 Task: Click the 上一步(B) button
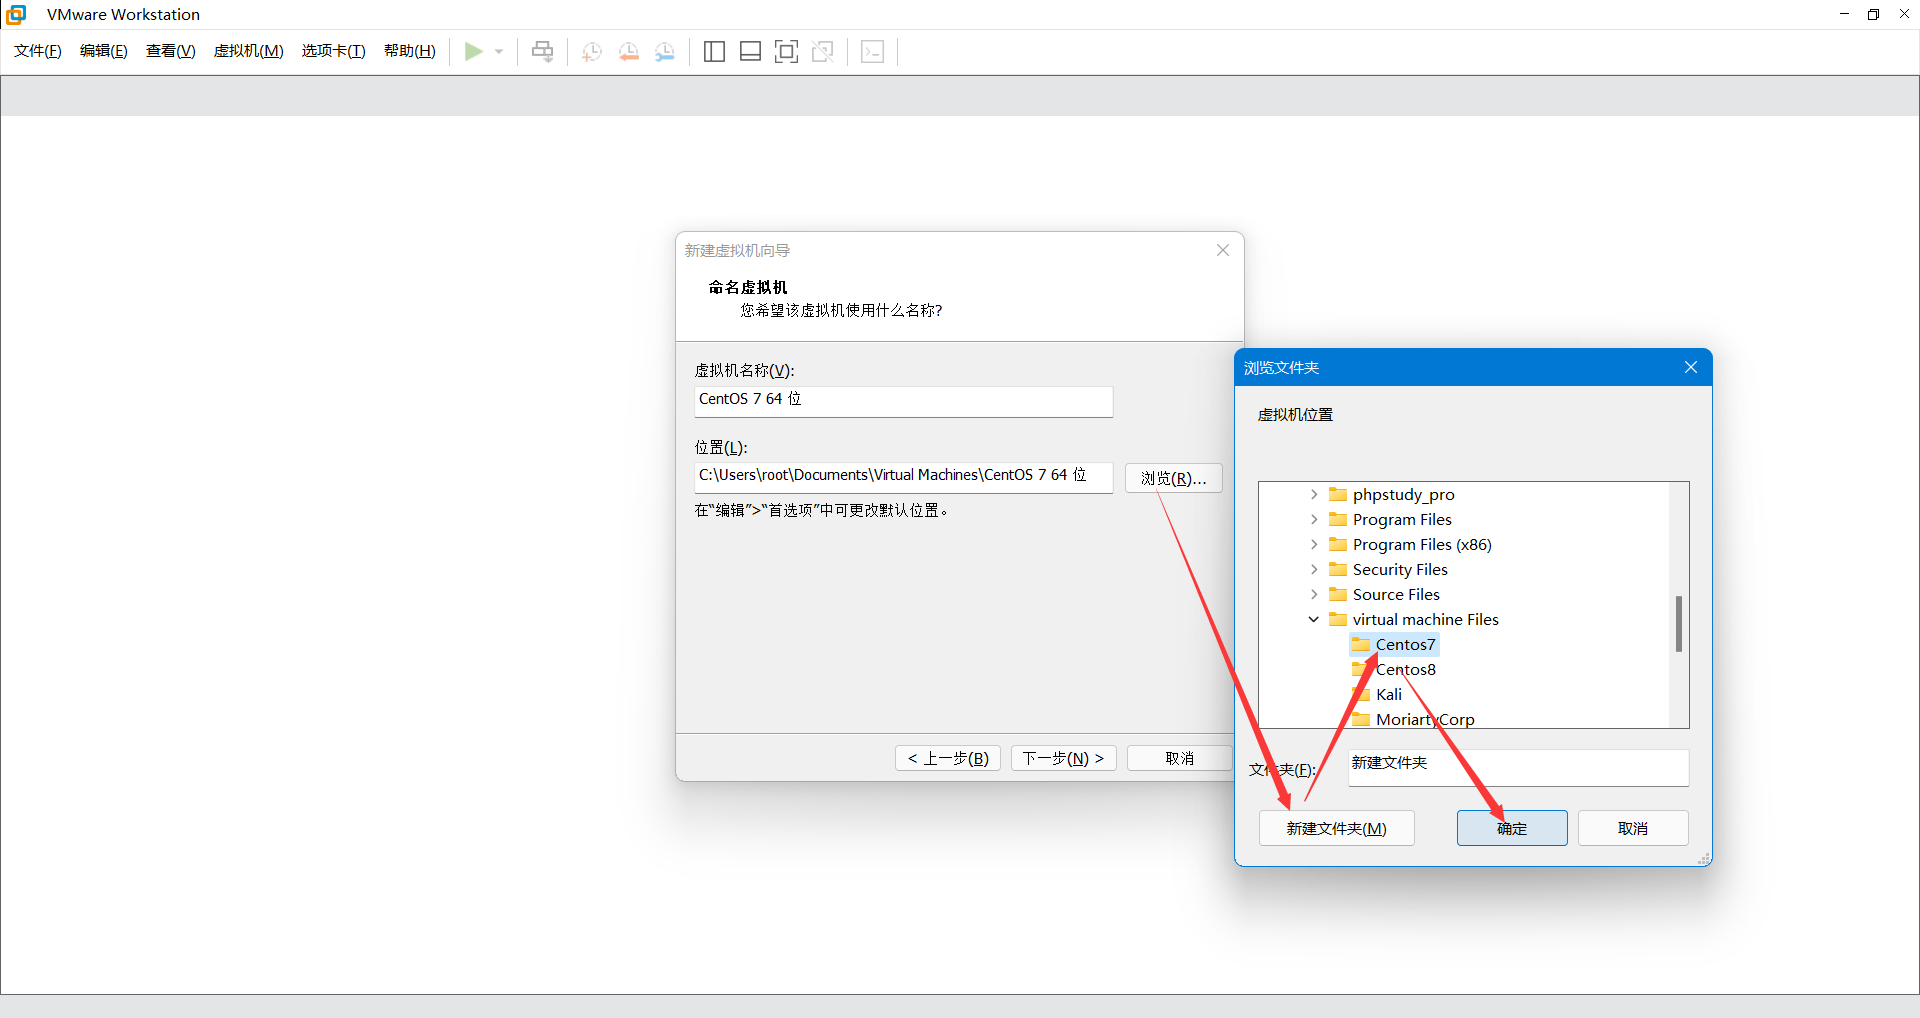coord(948,758)
